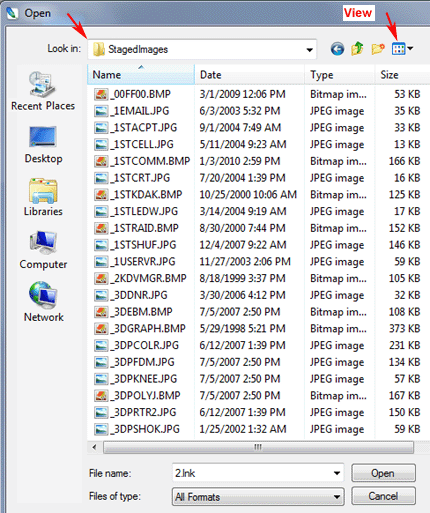Open Network in the places bar
The width and height of the screenshot is (430, 513).
pos(43,302)
